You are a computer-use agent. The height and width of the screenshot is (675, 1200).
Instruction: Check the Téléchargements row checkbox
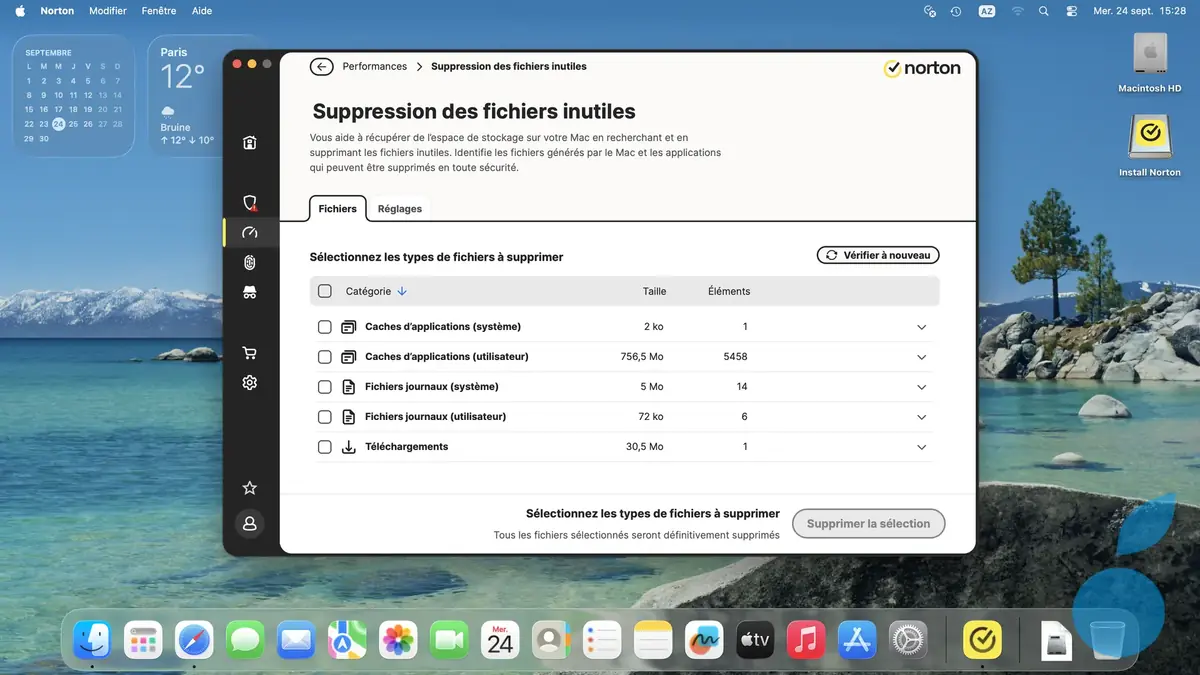pos(324,447)
